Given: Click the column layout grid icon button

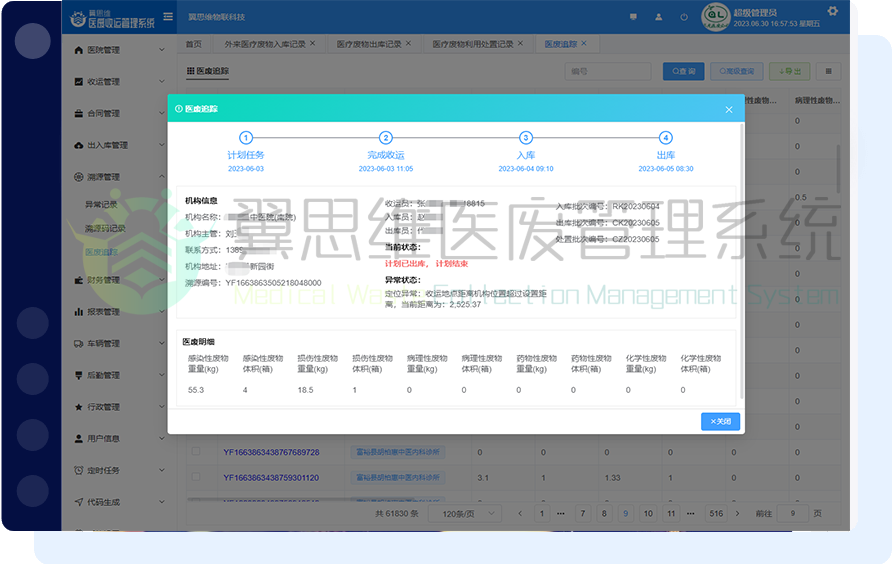Looking at the screenshot, I should coord(827,71).
